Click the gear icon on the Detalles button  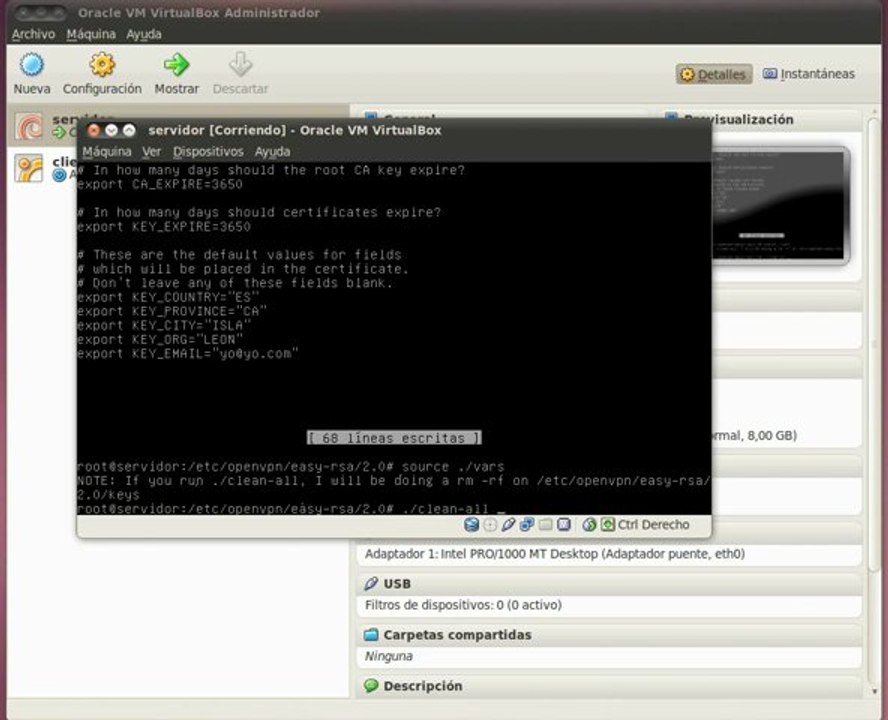pyautogui.click(x=687, y=74)
